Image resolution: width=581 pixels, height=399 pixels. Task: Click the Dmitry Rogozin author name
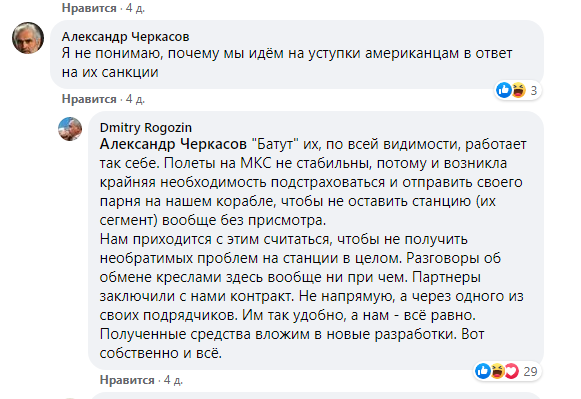[x=146, y=127]
